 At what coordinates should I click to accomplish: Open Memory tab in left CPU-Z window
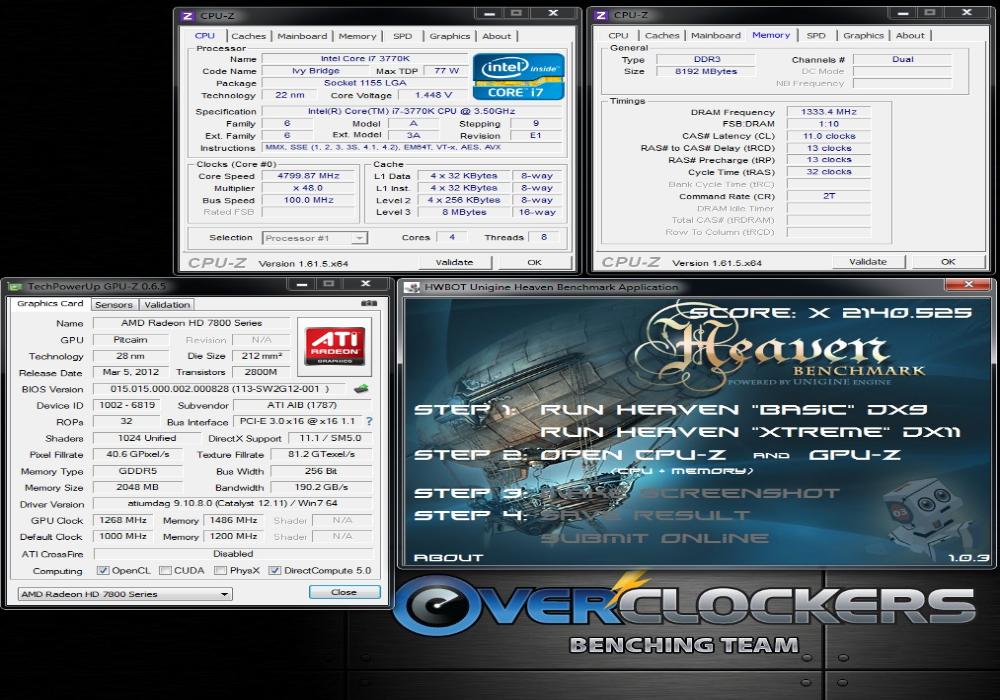coord(357,36)
